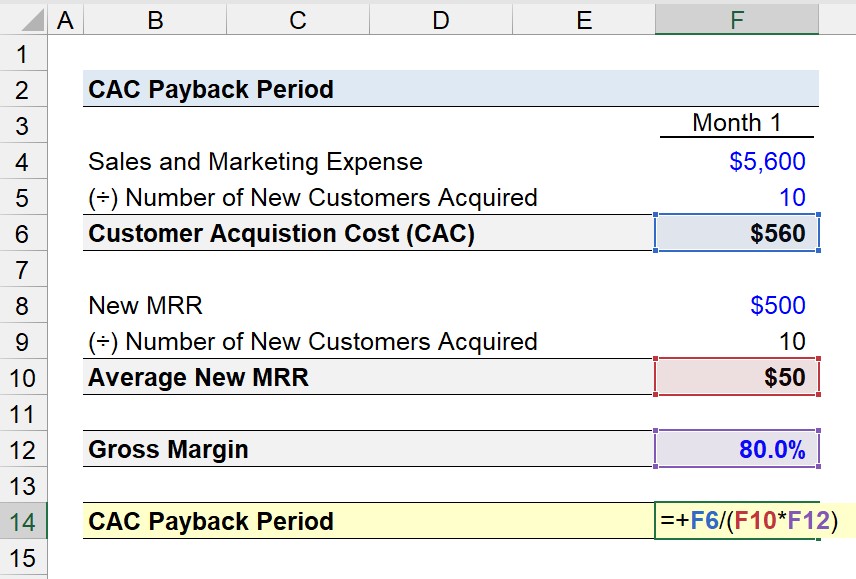Select column F header
This screenshot has width=856, height=579.
[737, 20]
